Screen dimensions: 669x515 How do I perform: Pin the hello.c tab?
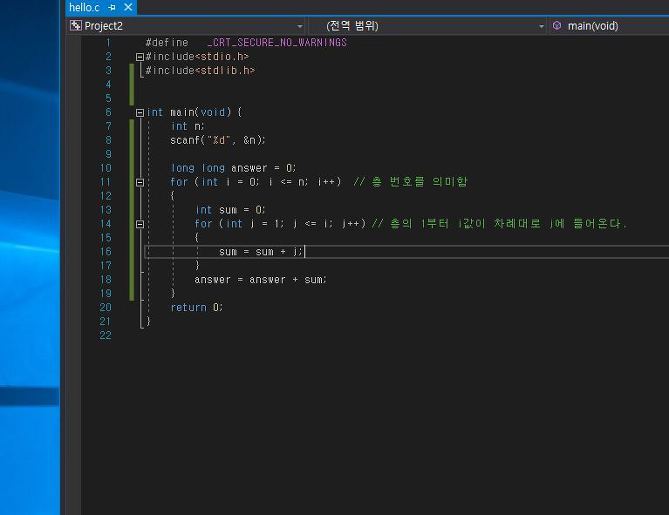point(112,7)
